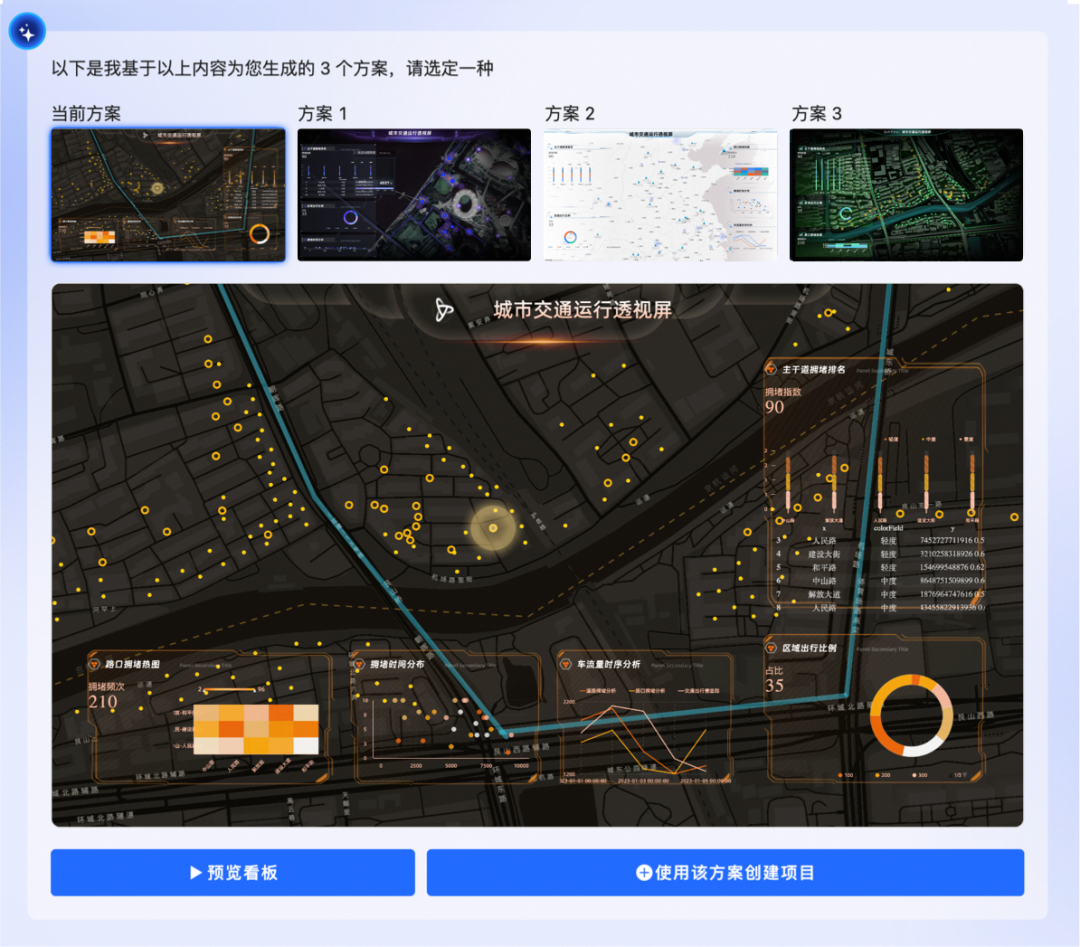
Task: Click the colorField column header
Action: [888, 528]
